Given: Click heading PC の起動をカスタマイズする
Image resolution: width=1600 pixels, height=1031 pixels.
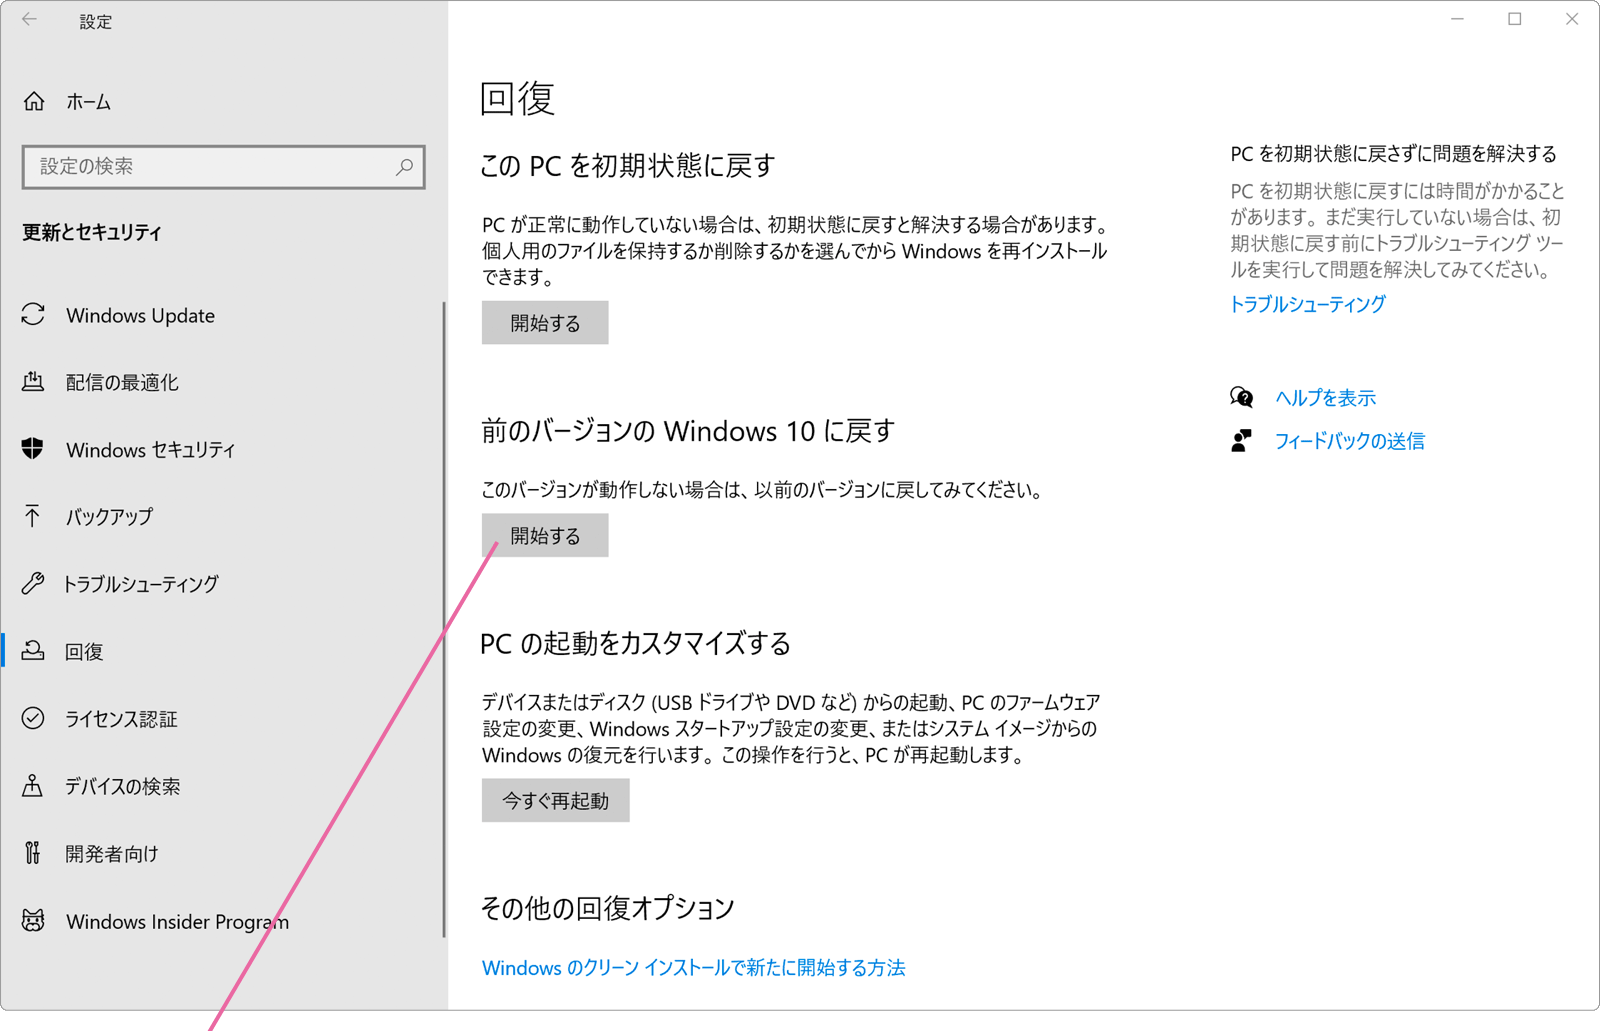Looking at the screenshot, I should (635, 643).
